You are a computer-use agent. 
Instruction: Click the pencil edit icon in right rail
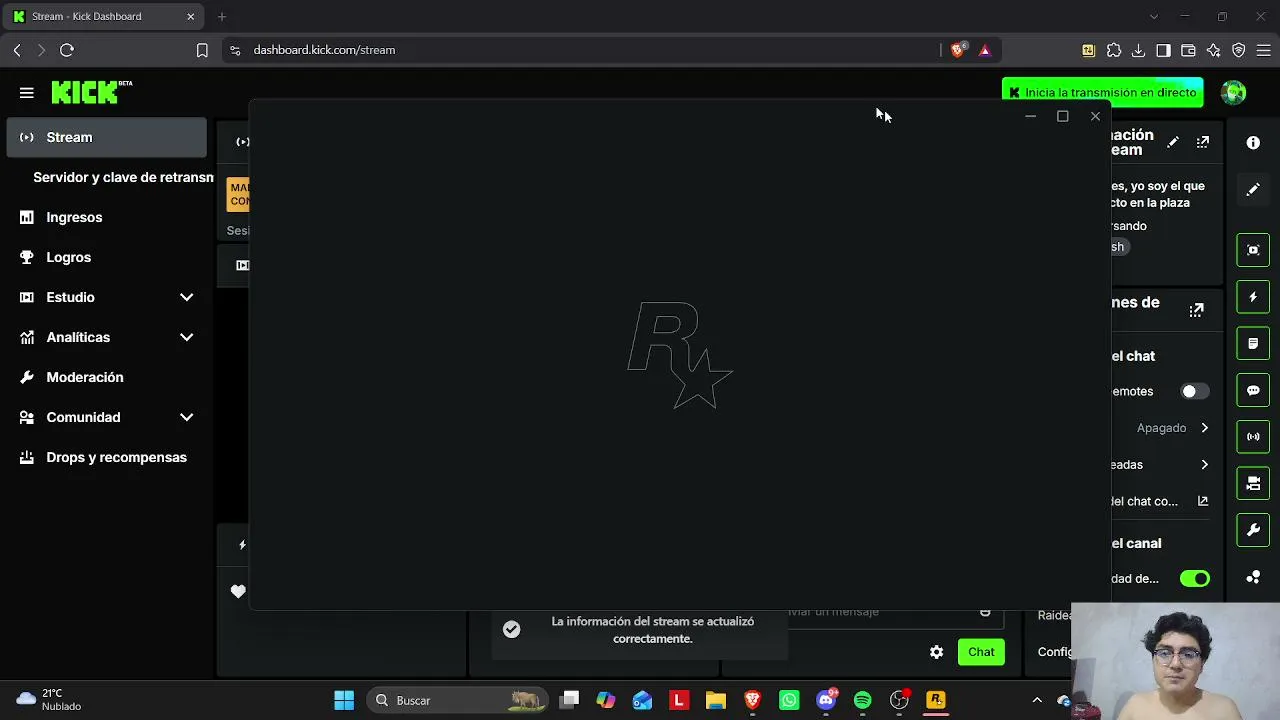(1253, 189)
